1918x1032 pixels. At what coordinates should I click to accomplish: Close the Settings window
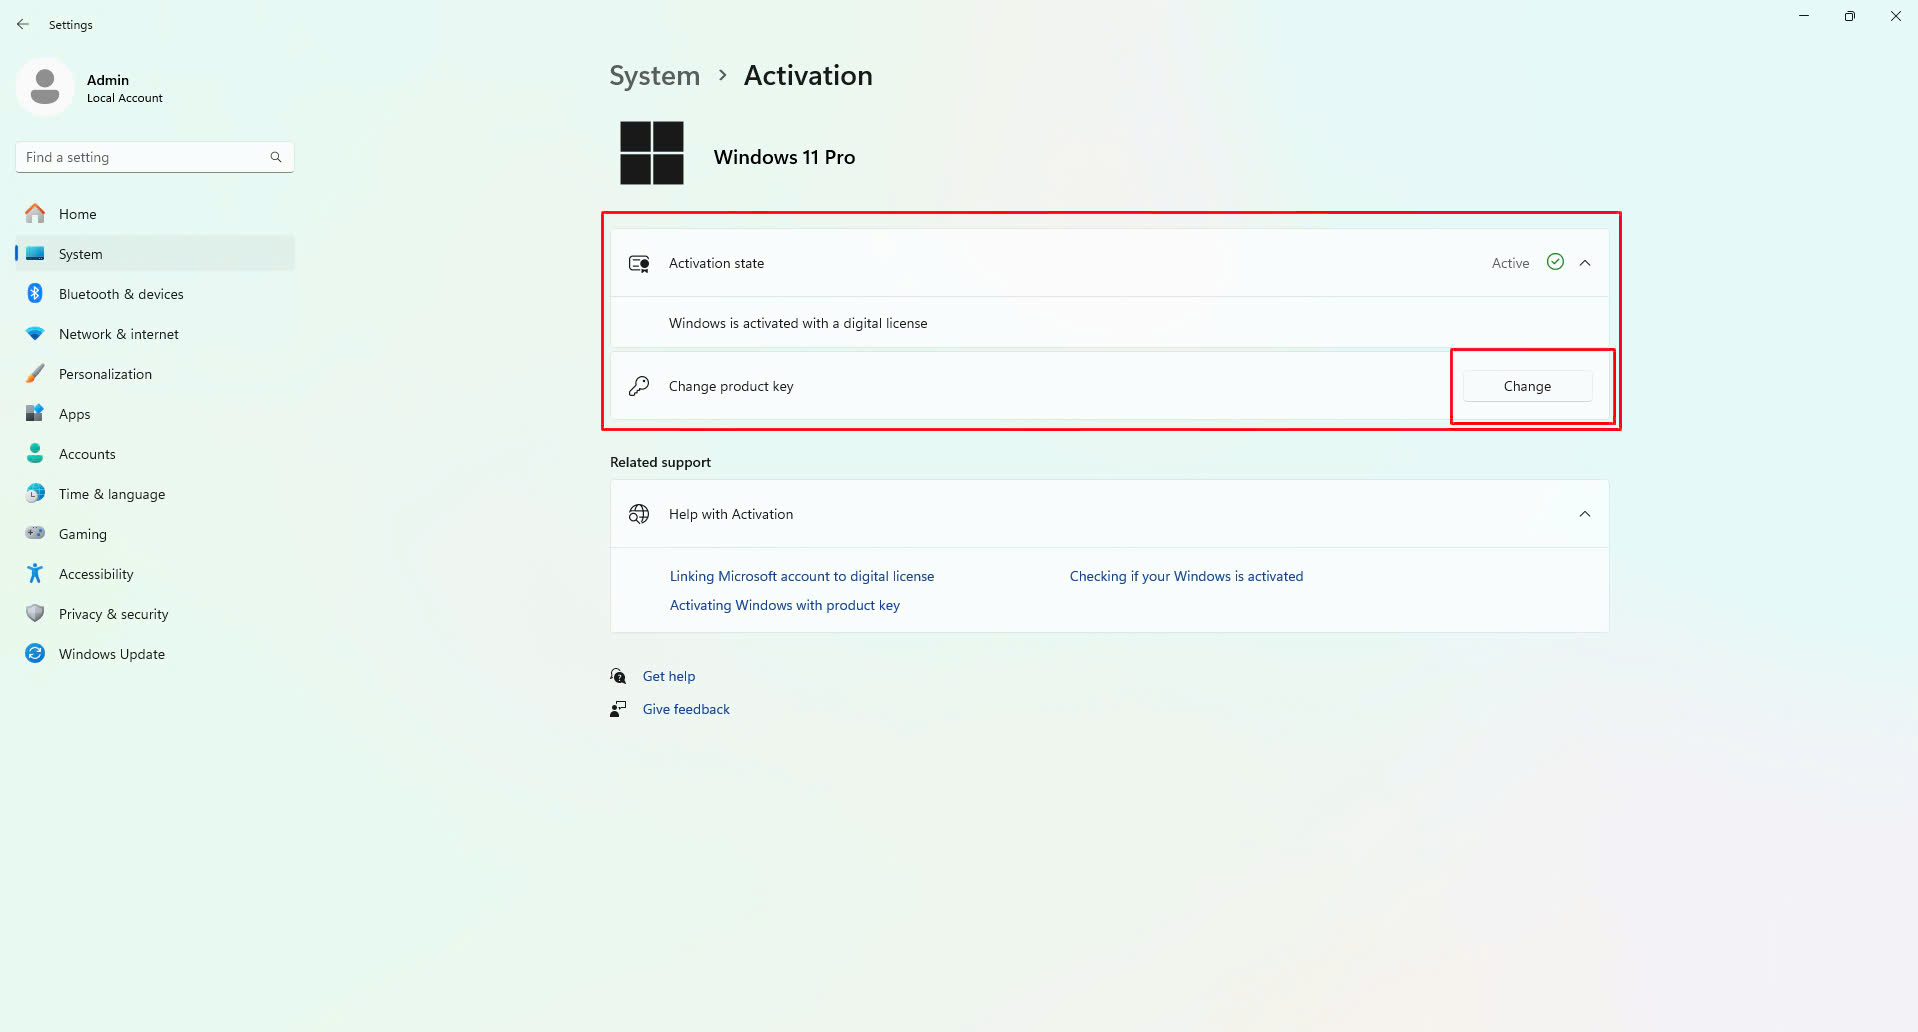pyautogui.click(x=1896, y=16)
